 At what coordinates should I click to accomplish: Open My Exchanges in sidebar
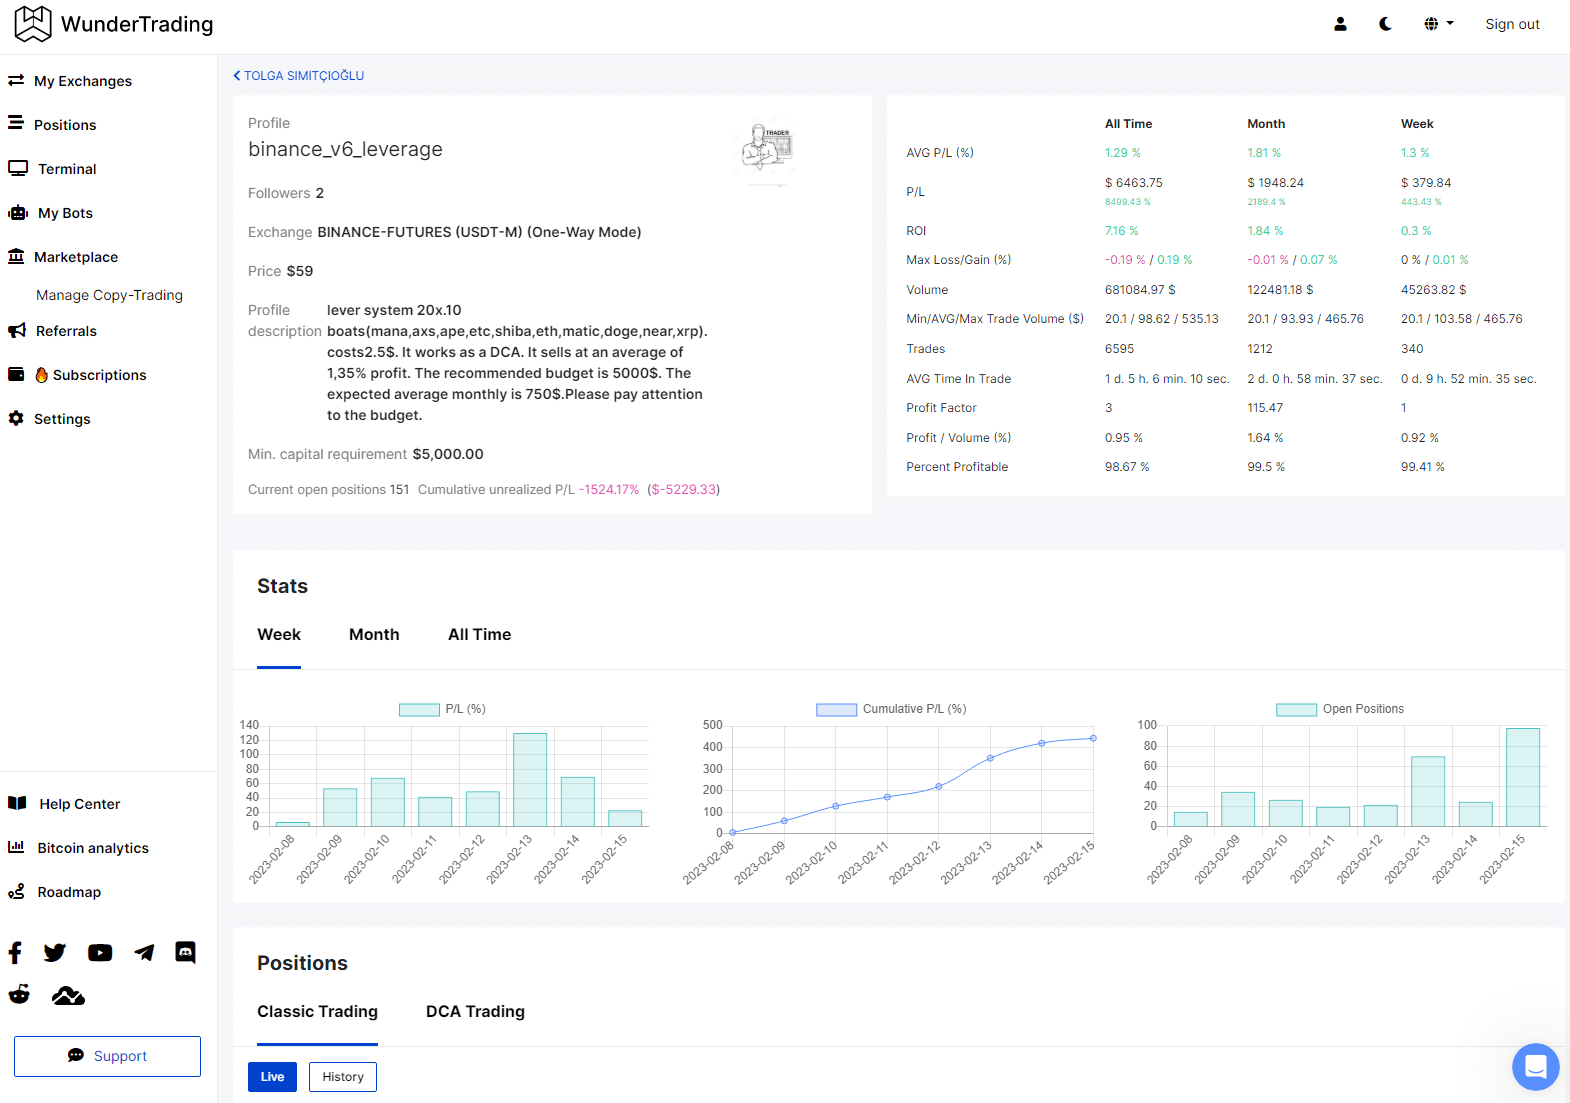pyautogui.click(x=83, y=81)
